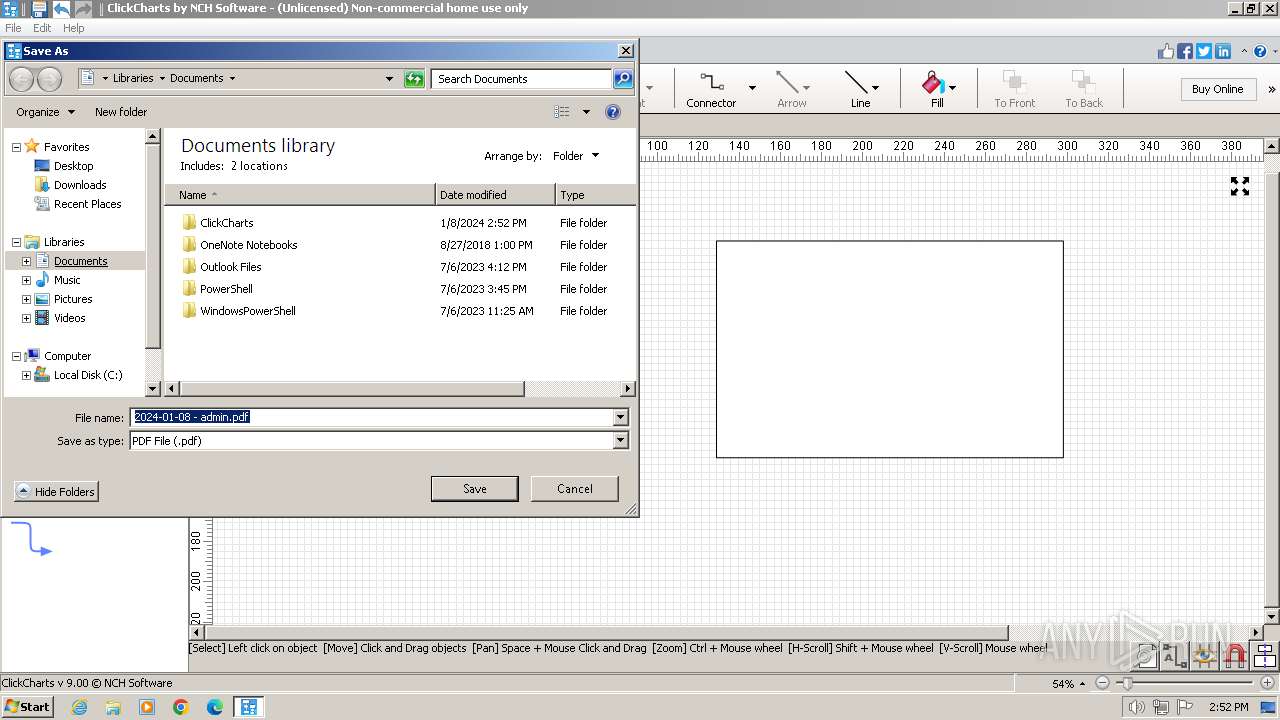
Task: Select Recent Places in Favorites
Action: (87, 204)
